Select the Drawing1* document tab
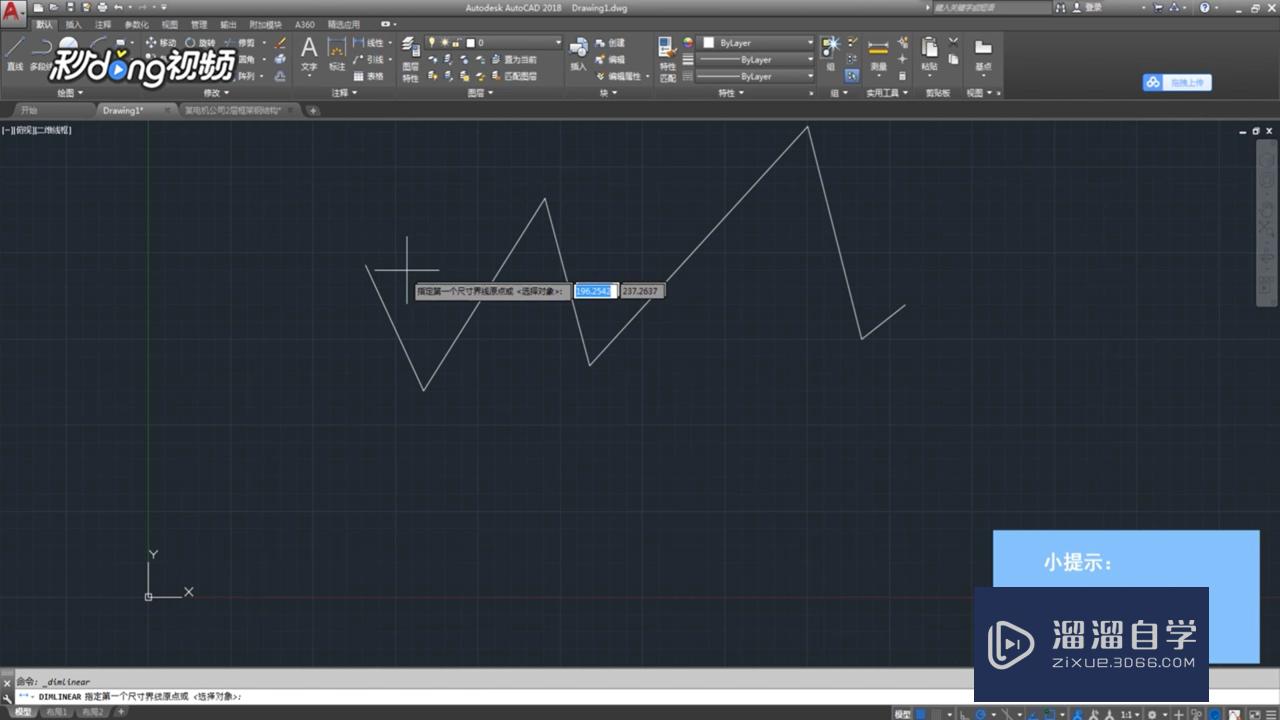The image size is (1280, 720). (124, 110)
